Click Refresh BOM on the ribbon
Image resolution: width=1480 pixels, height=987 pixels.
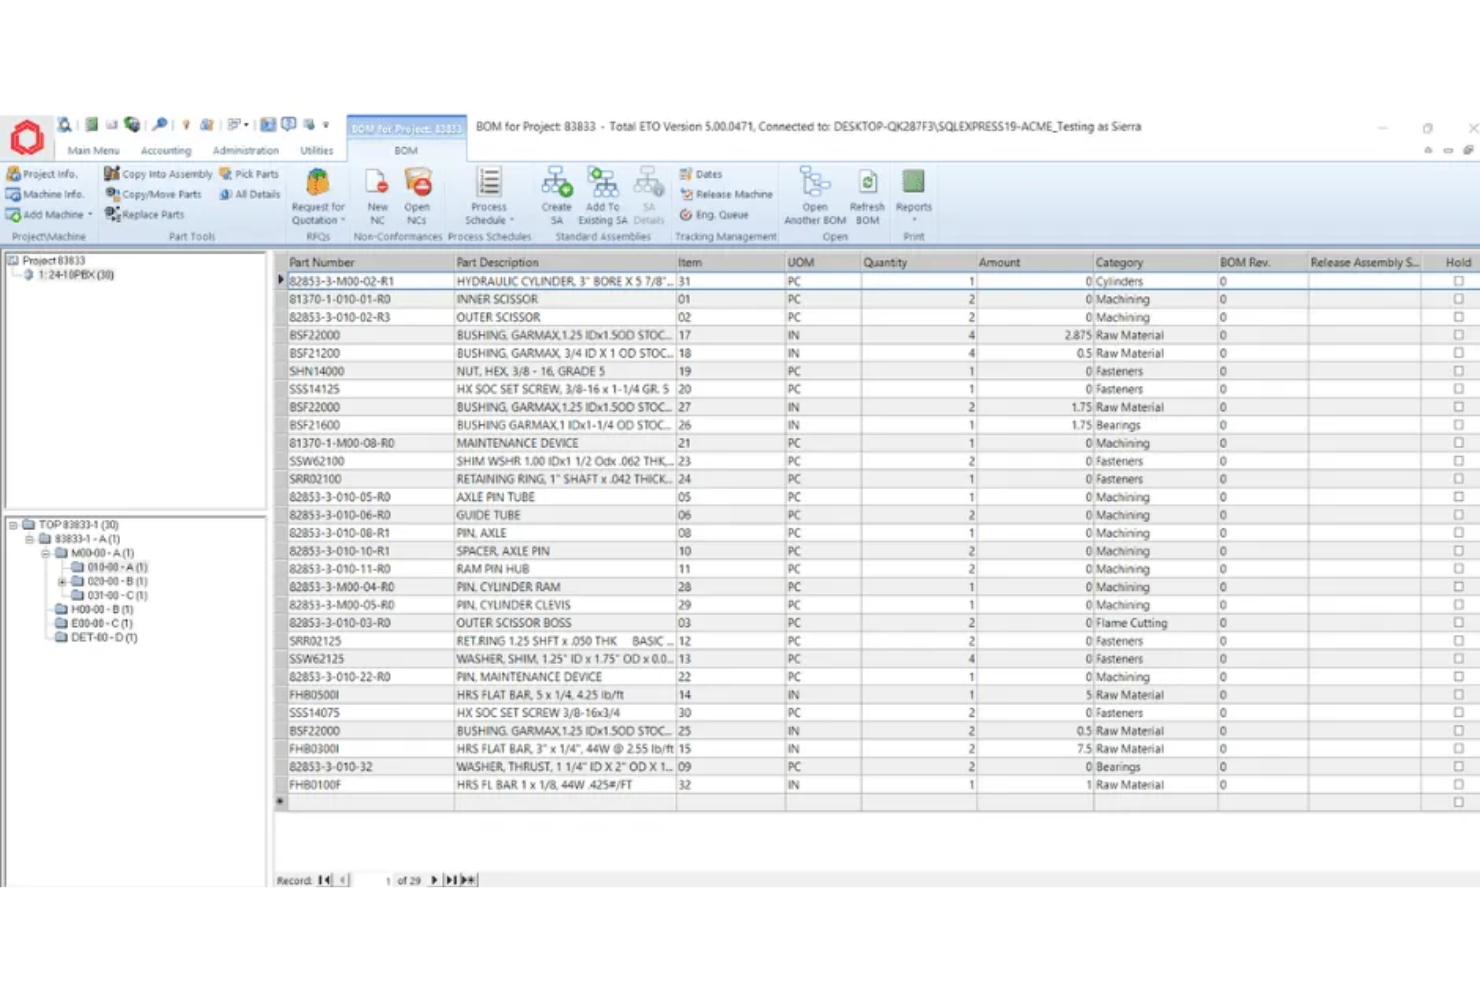pos(866,196)
